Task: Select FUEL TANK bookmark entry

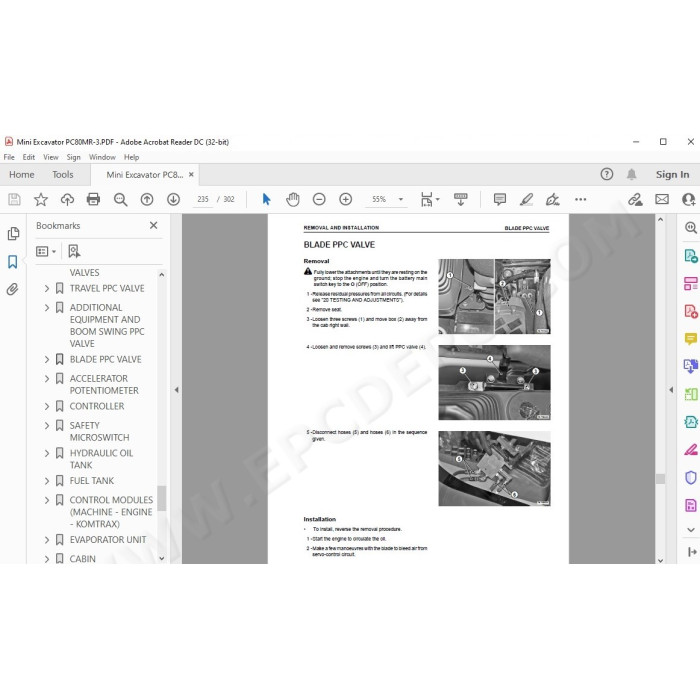Action: click(x=92, y=481)
